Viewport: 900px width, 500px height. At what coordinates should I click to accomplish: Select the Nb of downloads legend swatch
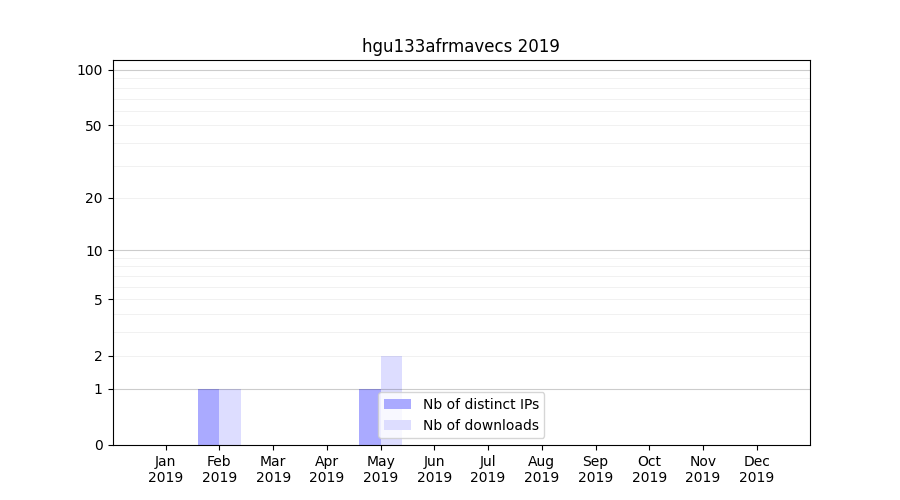tap(397, 425)
